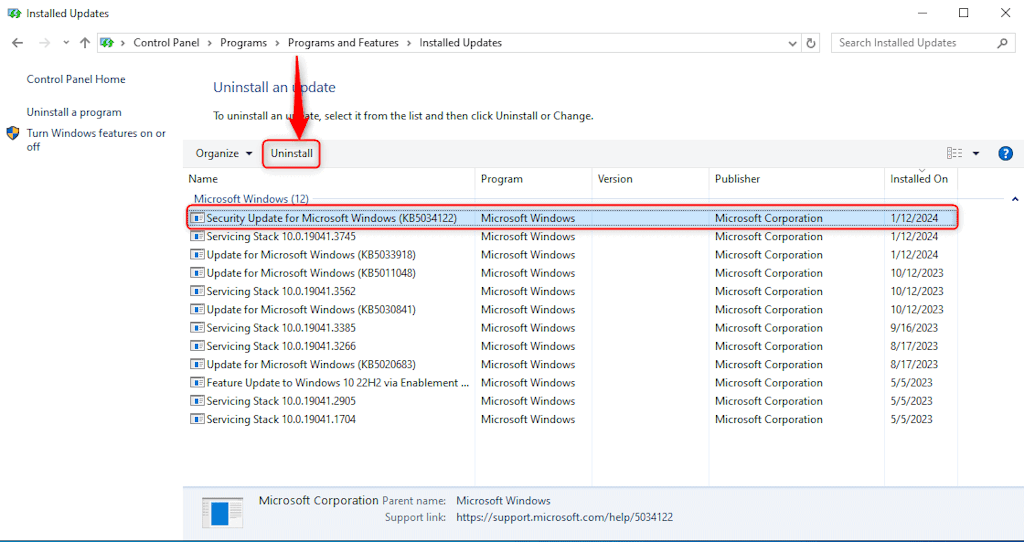1024x542 pixels.
Task: Select Servicing Stack 10.0.19041.3745
Action: point(572,236)
